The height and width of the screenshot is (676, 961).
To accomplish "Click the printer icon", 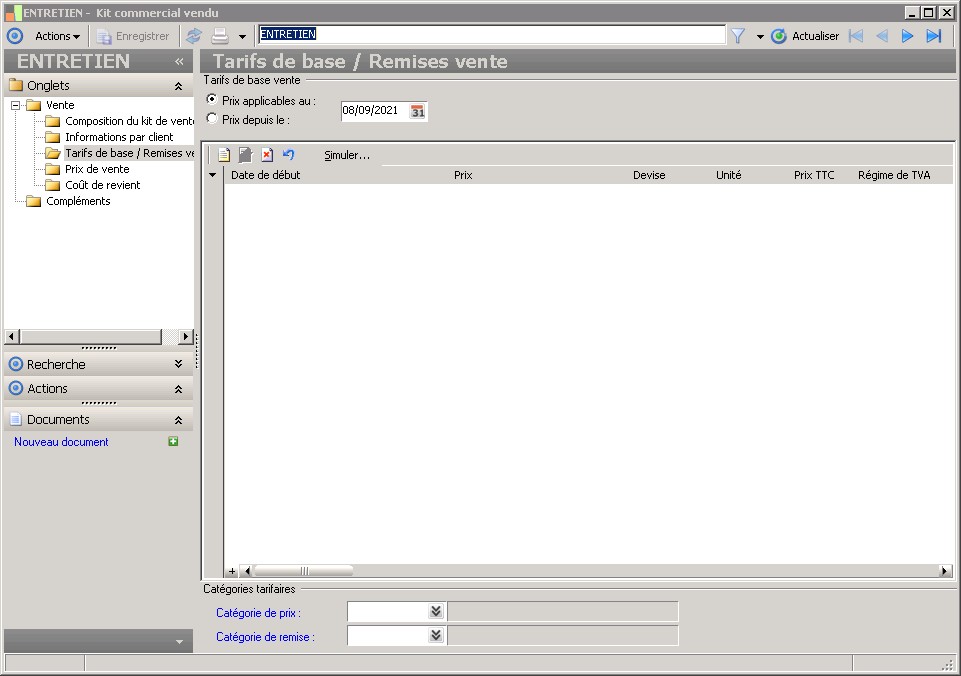I will (x=220, y=36).
